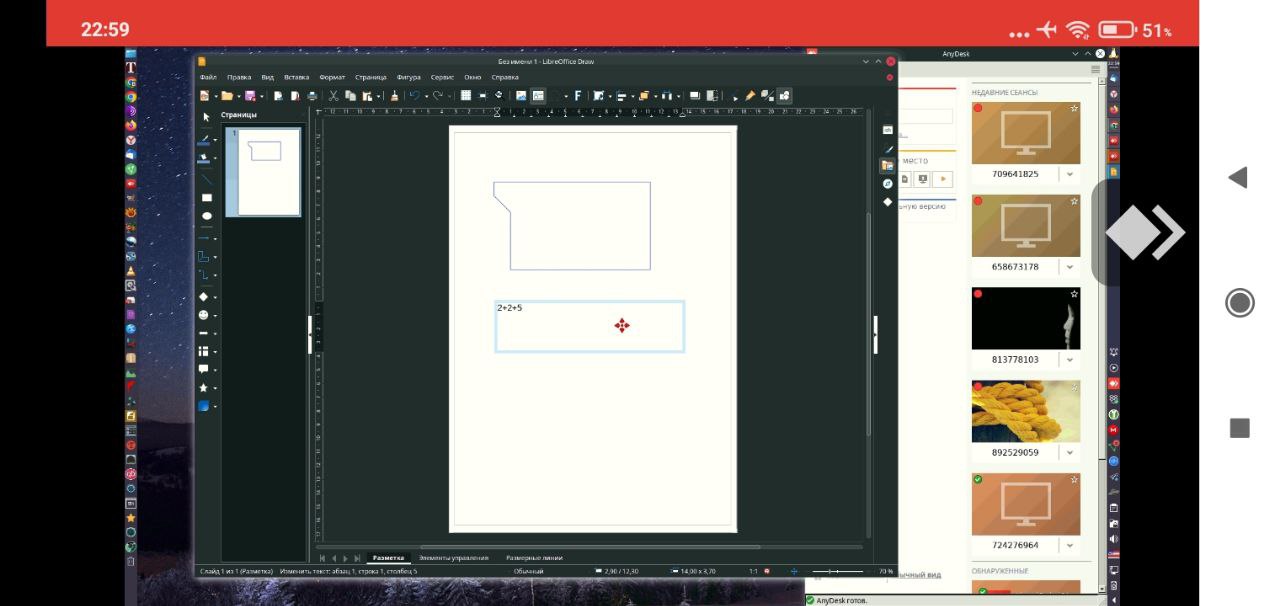Select the 3D Objects tool
Screen dimensions: 1280x606
tap(204, 406)
